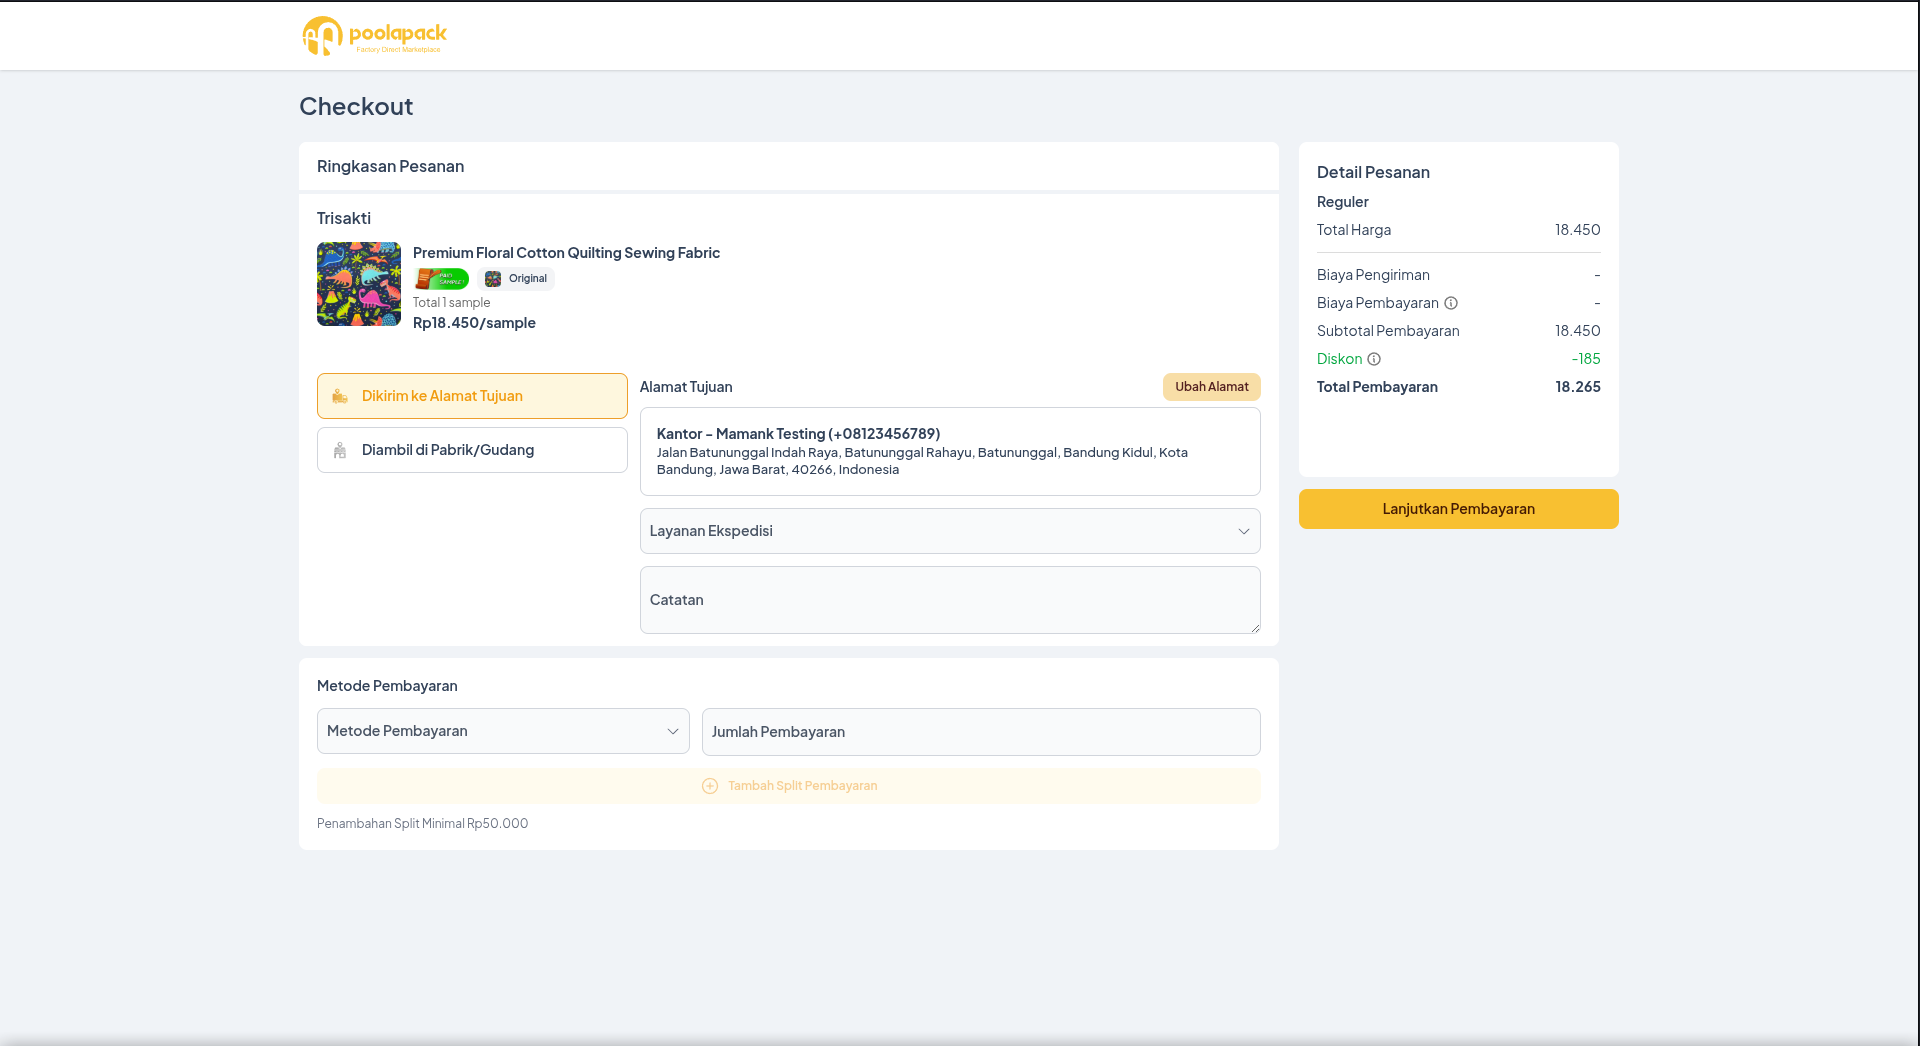Click the Subtotal Pembayaran label
Image resolution: width=1920 pixels, height=1046 pixels.
(x=1388, y=331)
